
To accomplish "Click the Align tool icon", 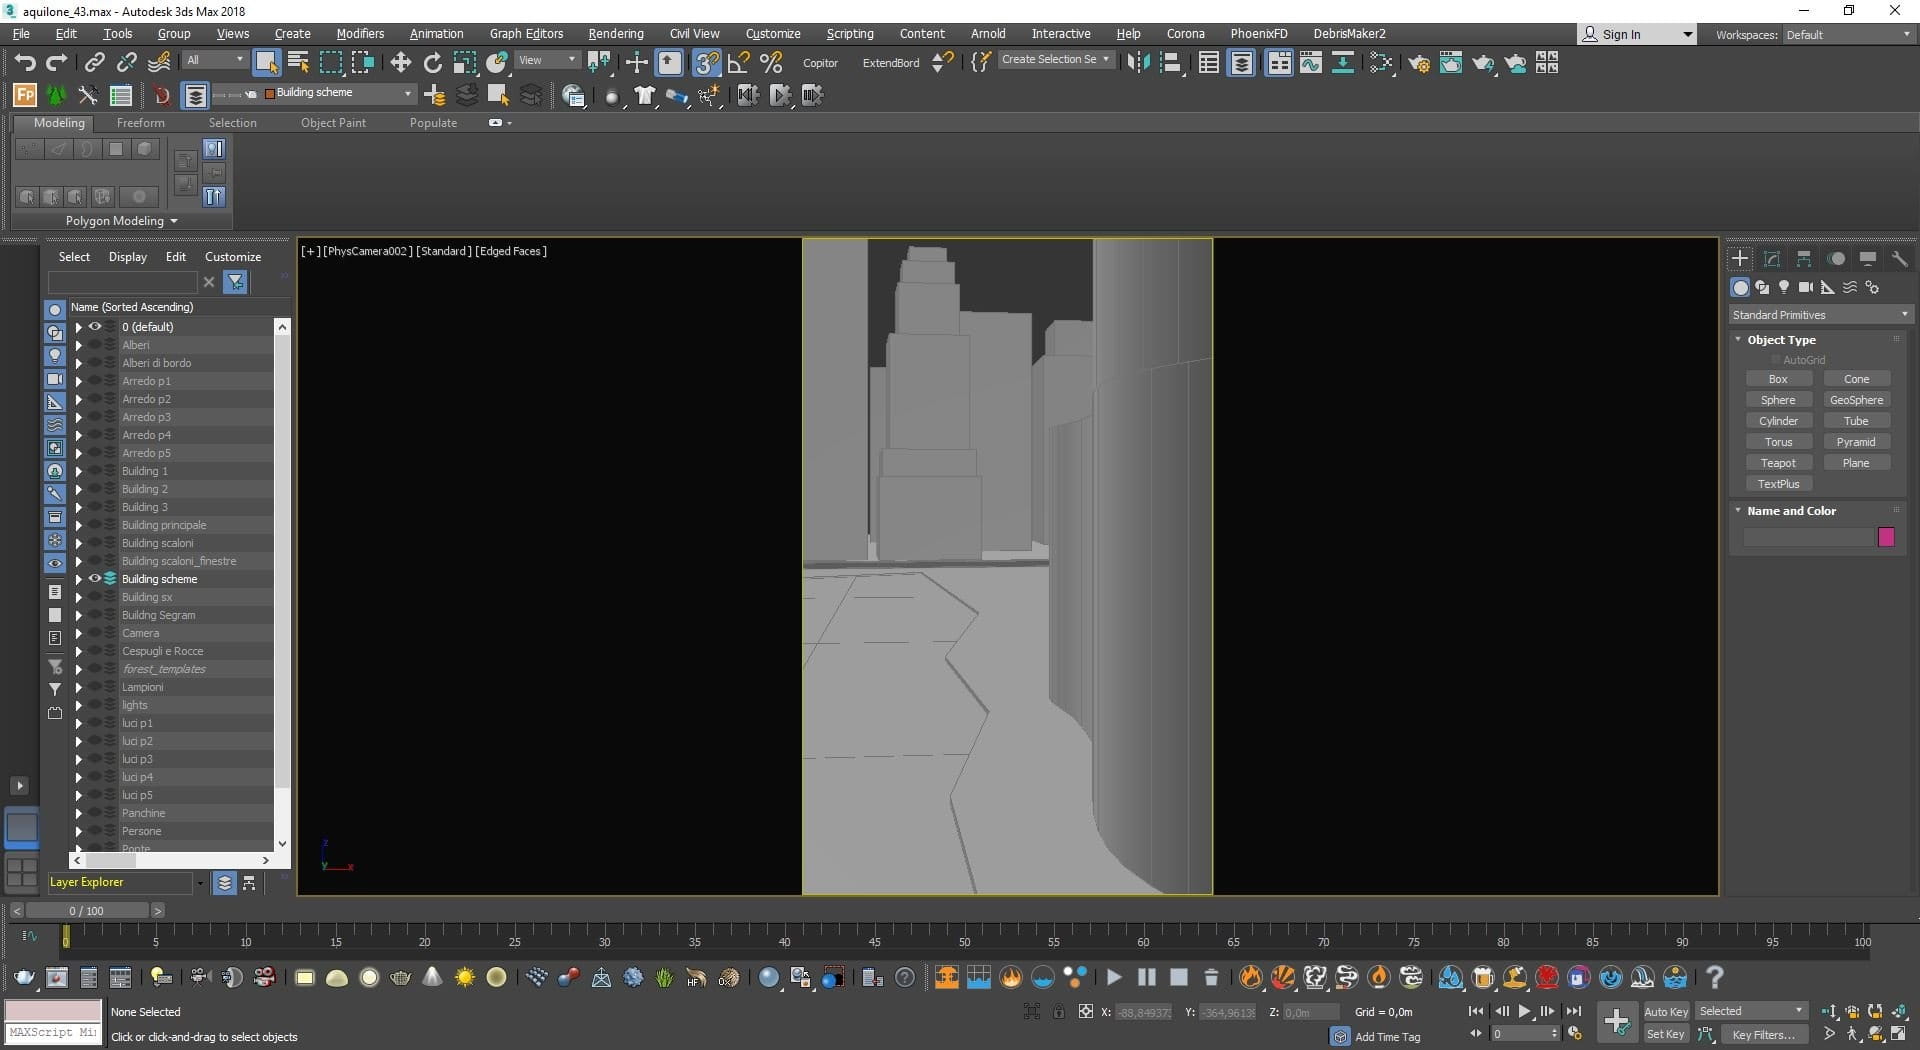I will tap(1171, 63).
